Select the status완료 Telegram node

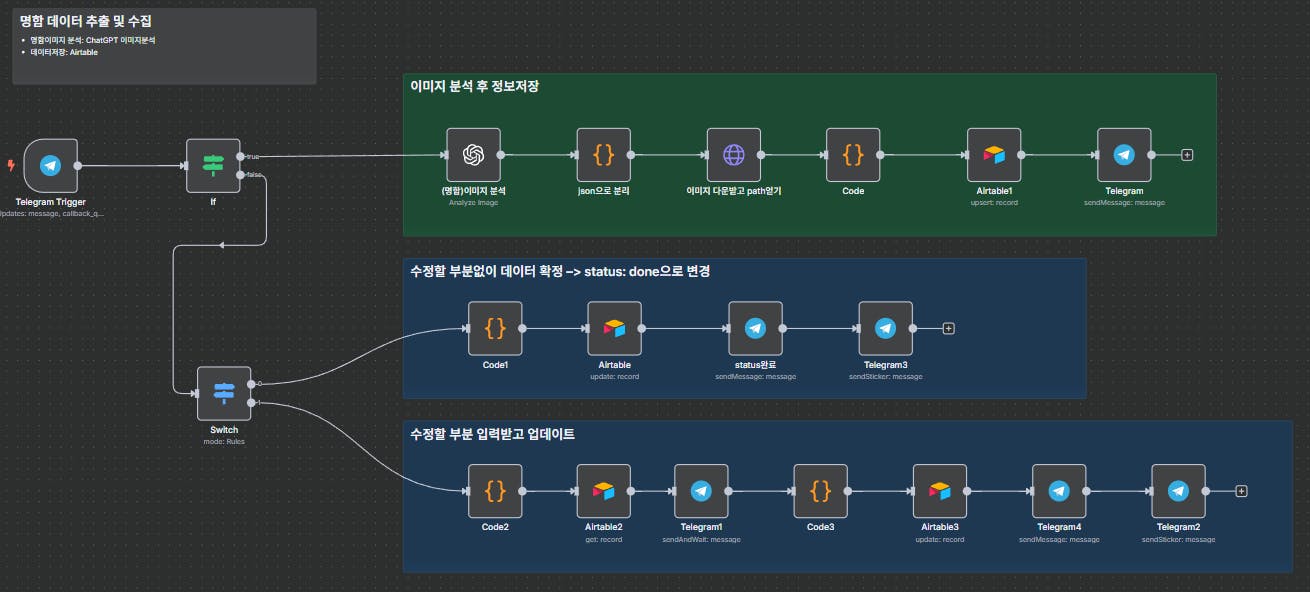point(756,328)
